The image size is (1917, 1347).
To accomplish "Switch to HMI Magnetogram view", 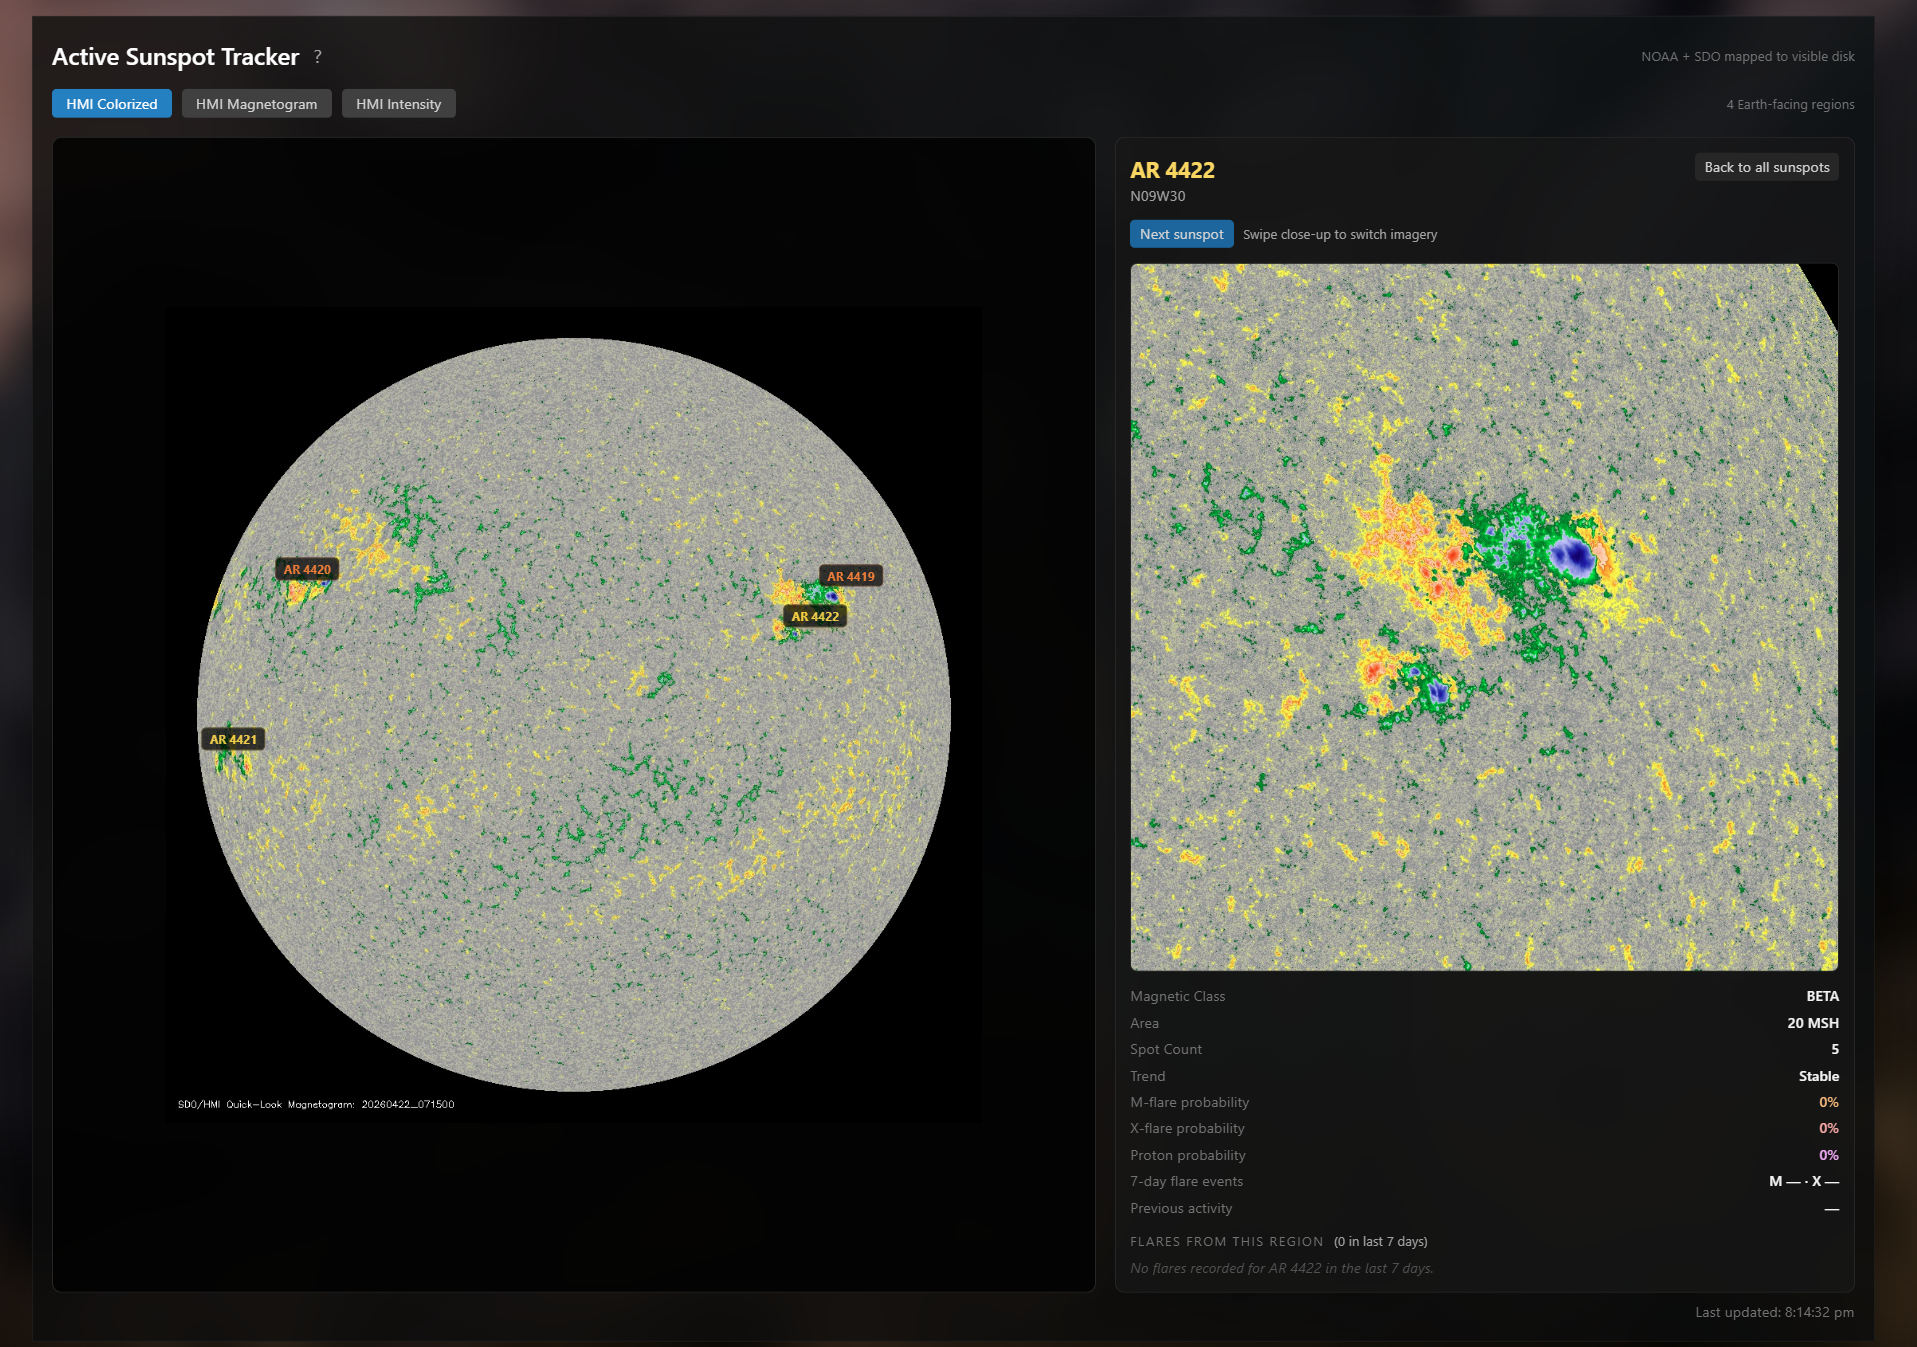I will tap(257, 104).
